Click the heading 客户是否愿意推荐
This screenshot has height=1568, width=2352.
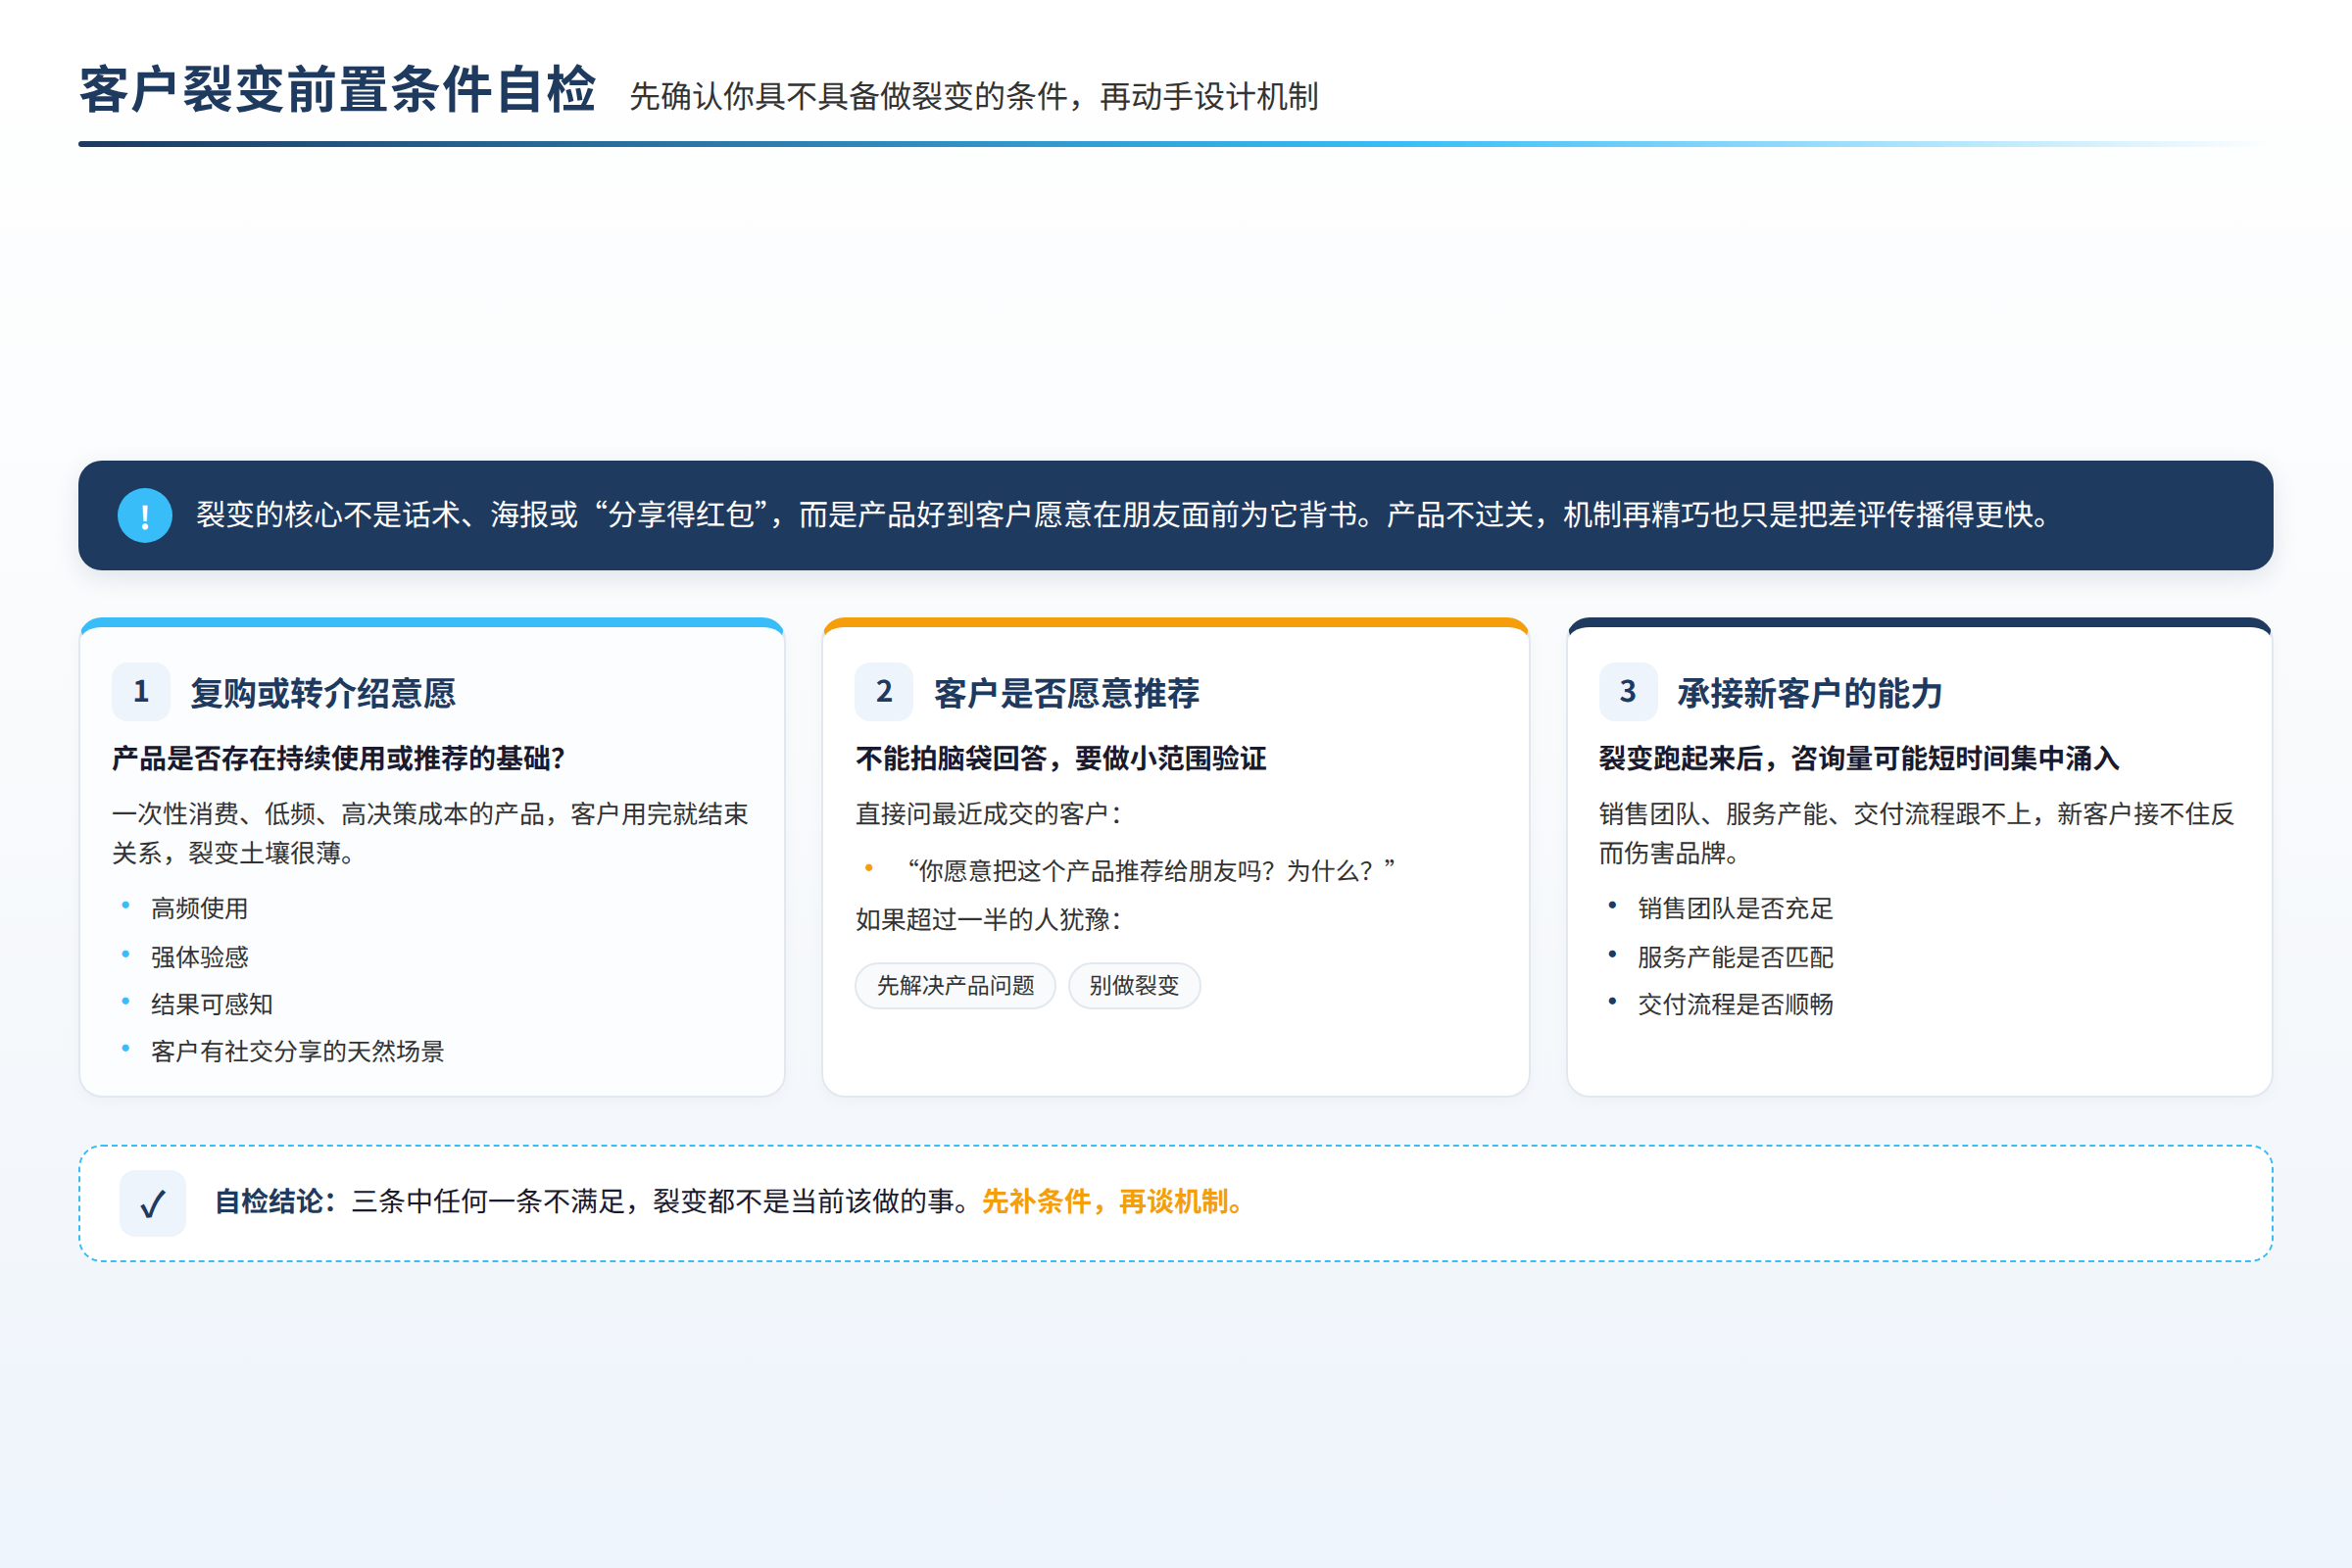tap(1066, 693)
